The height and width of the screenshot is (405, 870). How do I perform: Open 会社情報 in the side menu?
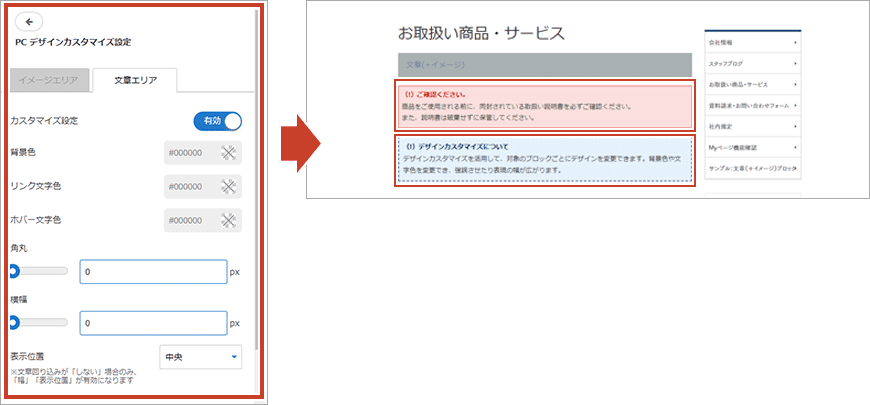(x=751, y=43)
